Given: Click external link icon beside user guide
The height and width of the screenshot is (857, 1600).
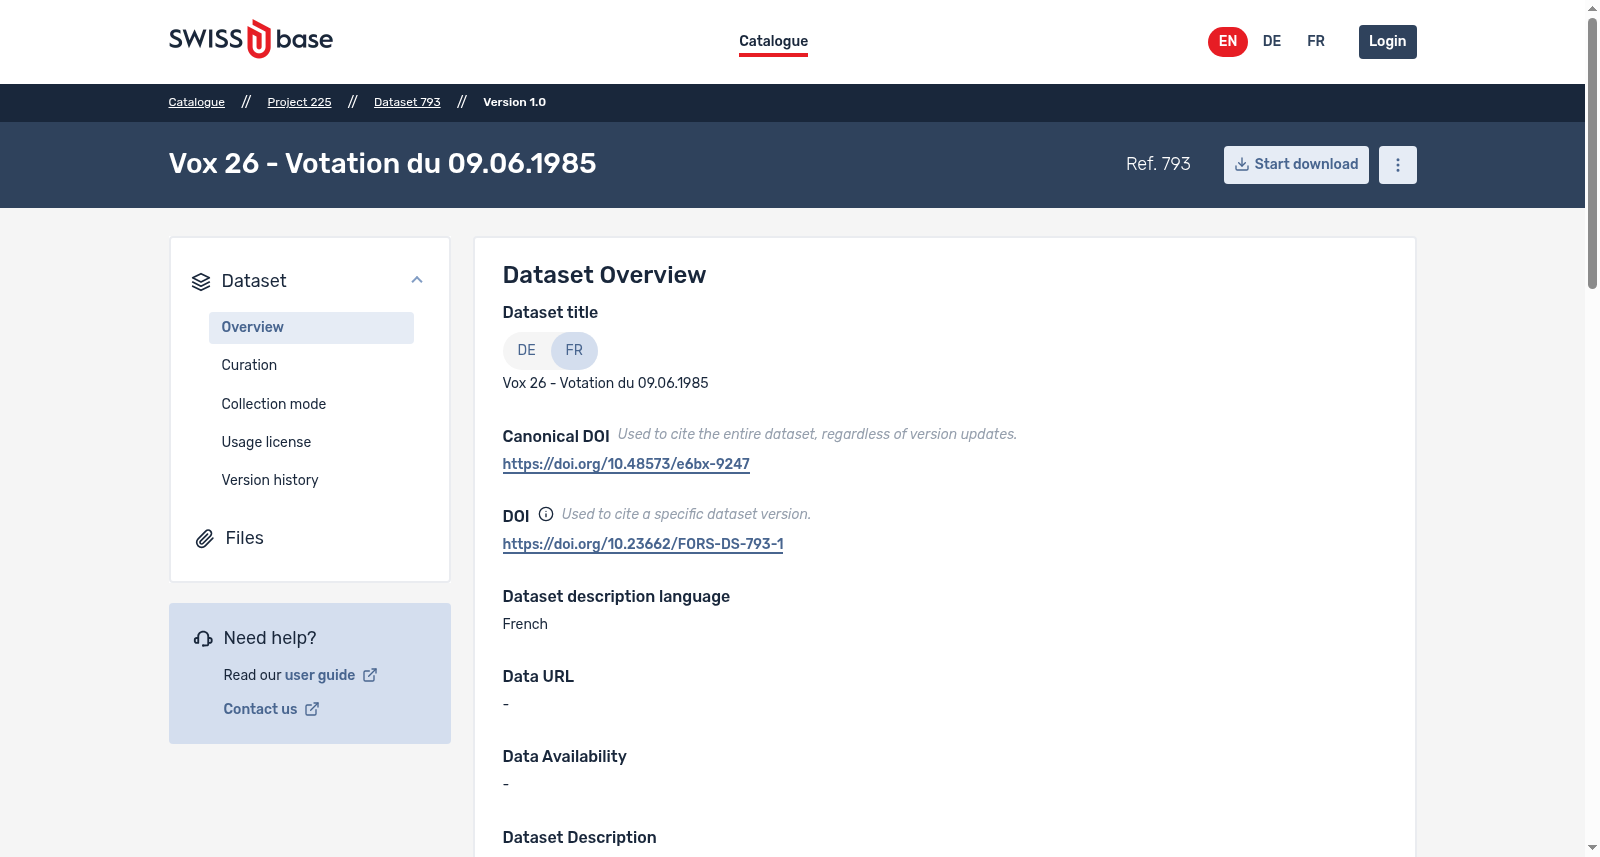Looking at the screenshot, I should coord(370,675).
